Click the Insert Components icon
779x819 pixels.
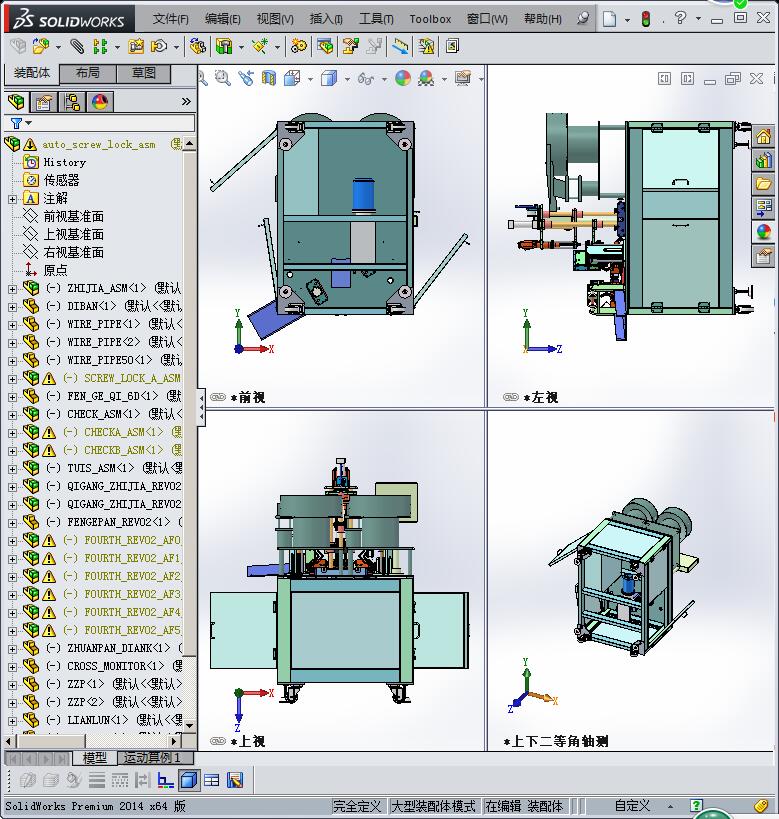41,46
